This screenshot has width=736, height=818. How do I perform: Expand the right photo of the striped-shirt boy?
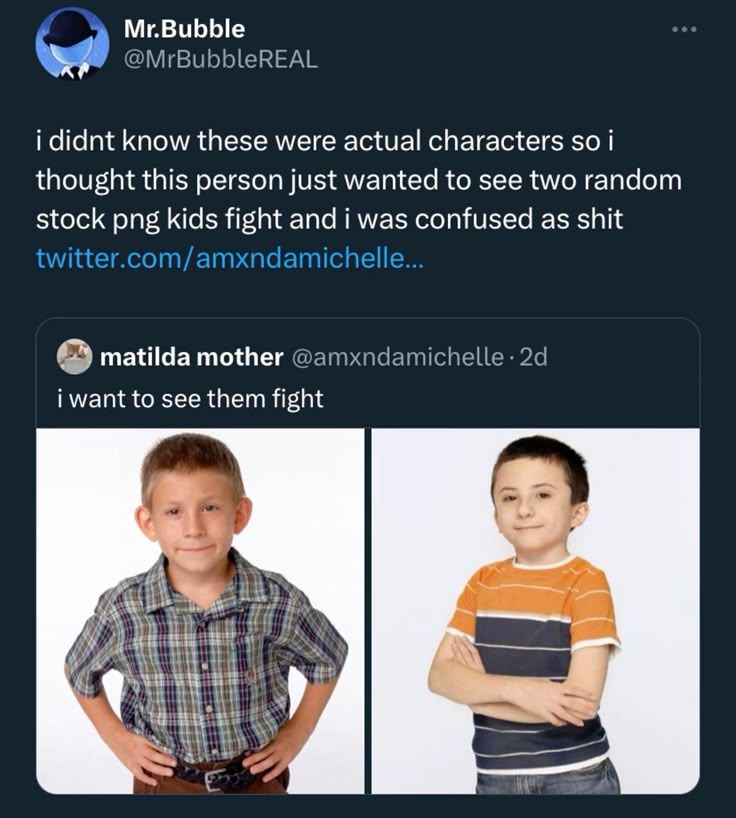(x=535, y=611)
